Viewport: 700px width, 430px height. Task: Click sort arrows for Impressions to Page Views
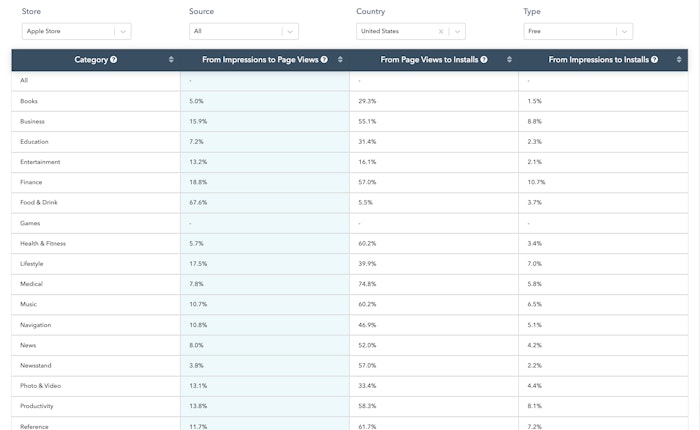click(x=340, y=60)
